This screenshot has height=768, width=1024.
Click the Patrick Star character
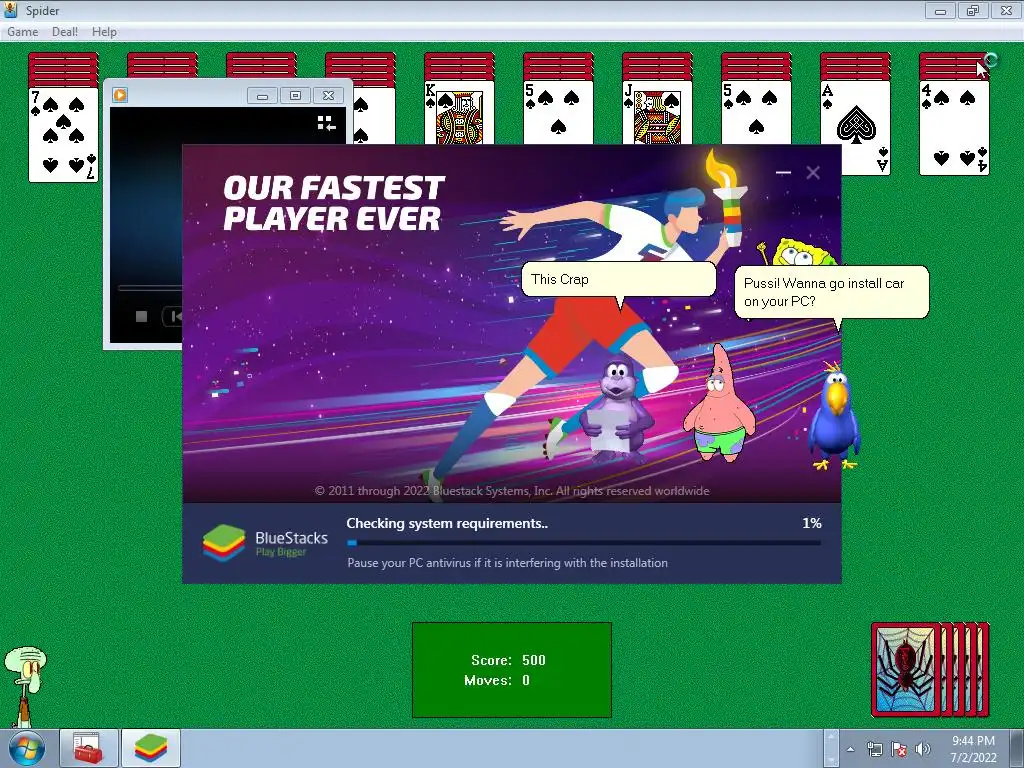pyautogui.click(x=719, y=405)
